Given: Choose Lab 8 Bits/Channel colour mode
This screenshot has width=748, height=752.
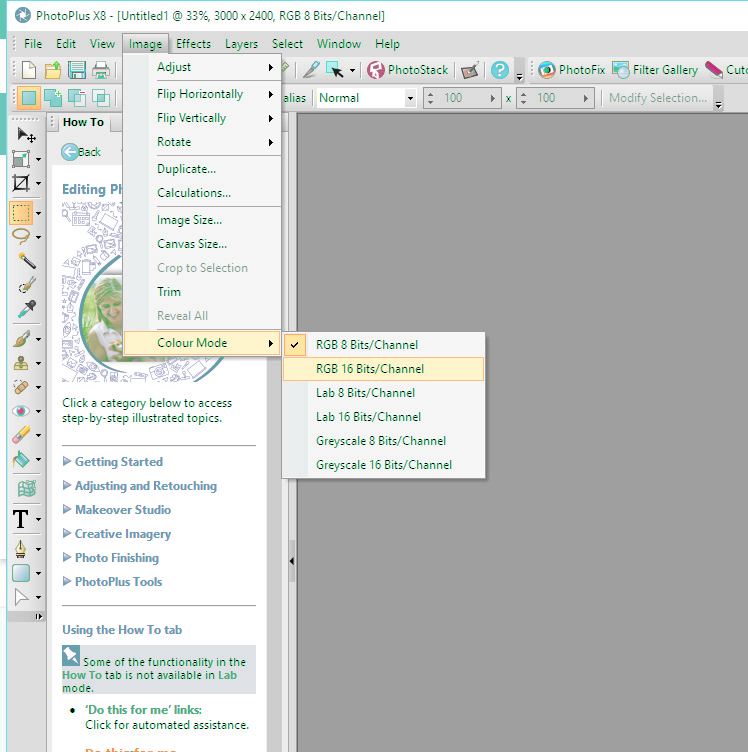Looking at the screenshot, I should (384, 393).
